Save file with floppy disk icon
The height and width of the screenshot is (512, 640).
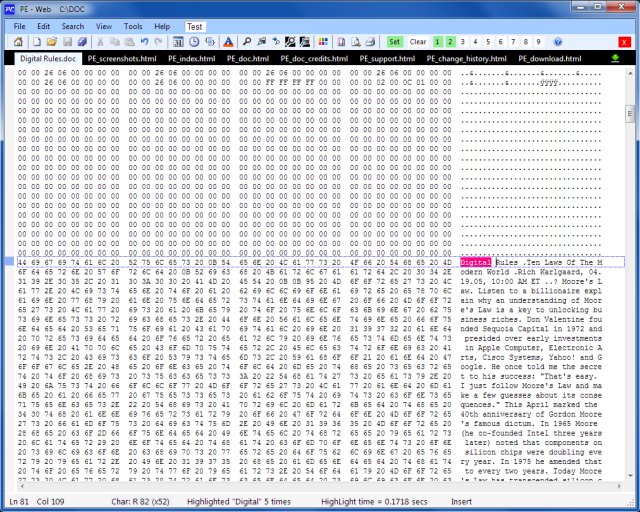click(67, 42)
